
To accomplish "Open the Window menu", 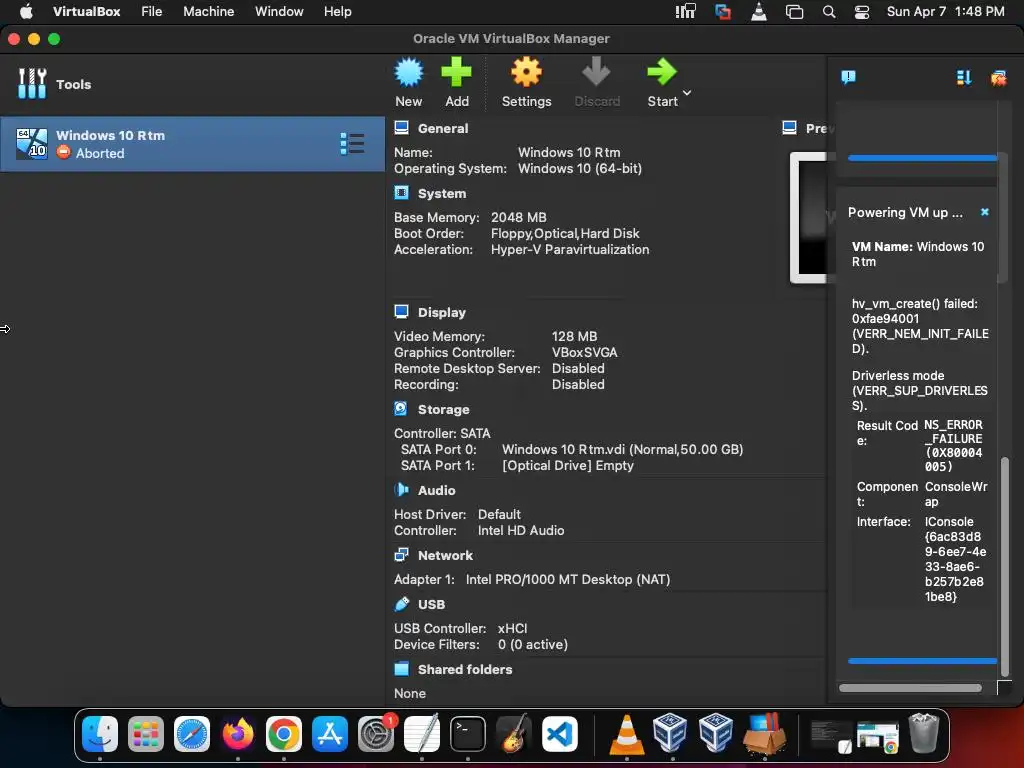I will point(279,11).
